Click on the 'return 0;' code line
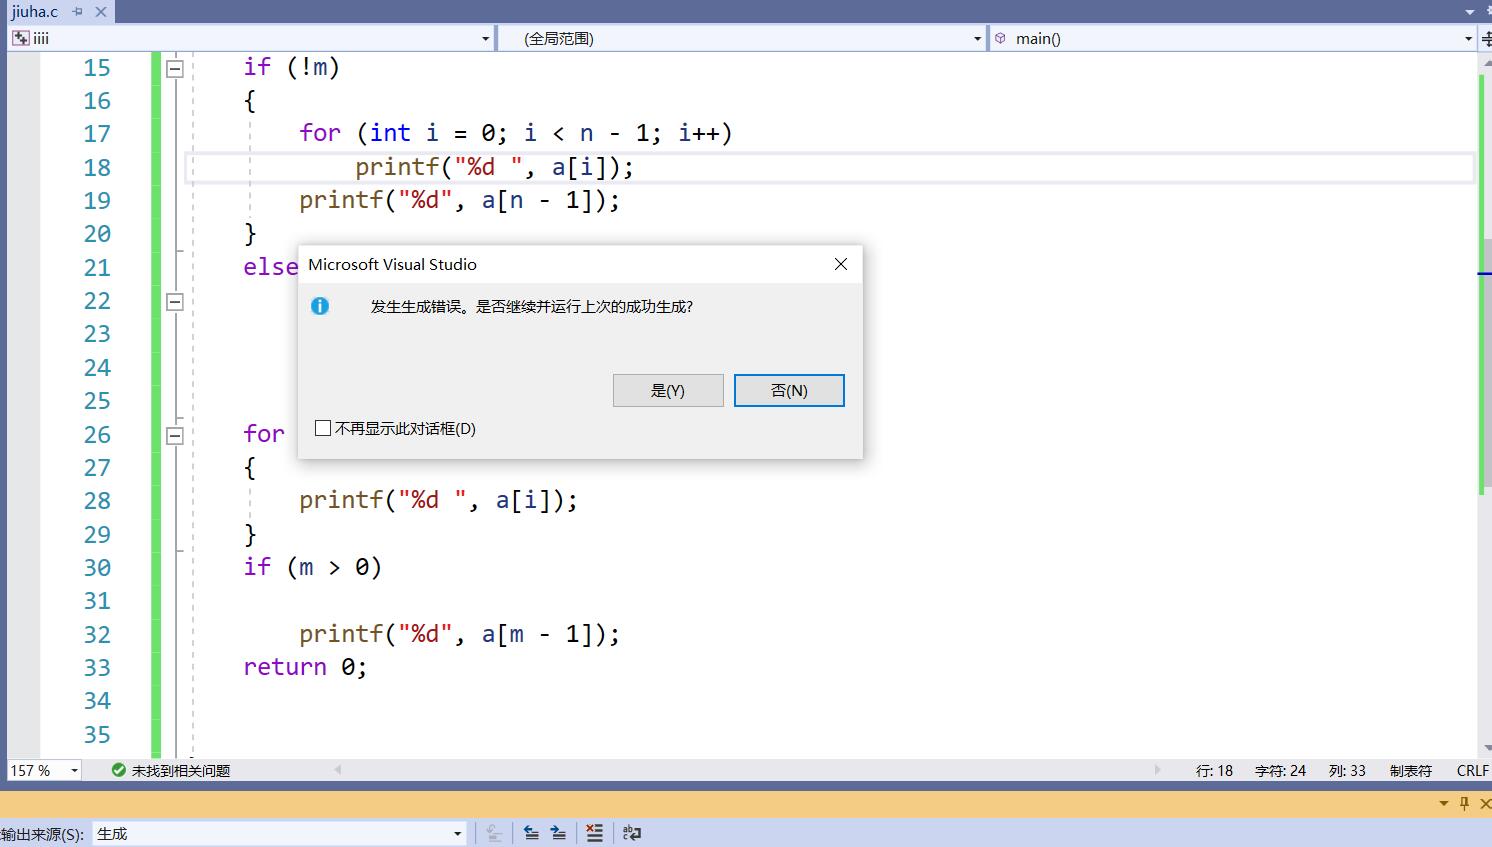 (305, 667)
